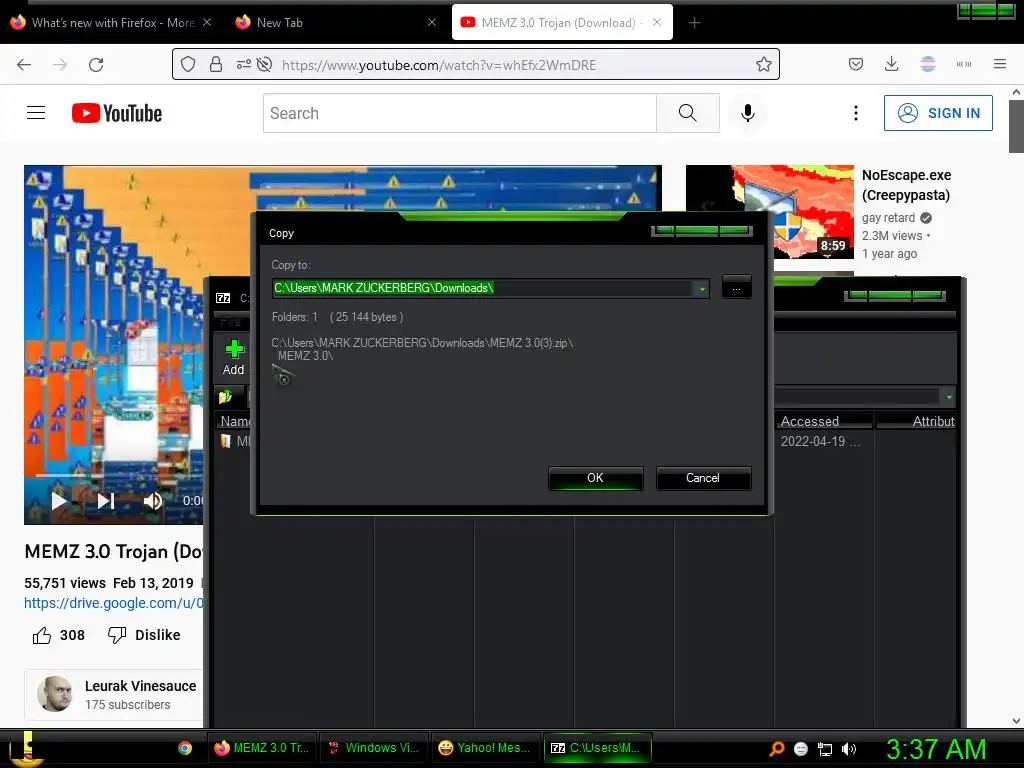Start voice search with the microphone icon

(748, 113)
